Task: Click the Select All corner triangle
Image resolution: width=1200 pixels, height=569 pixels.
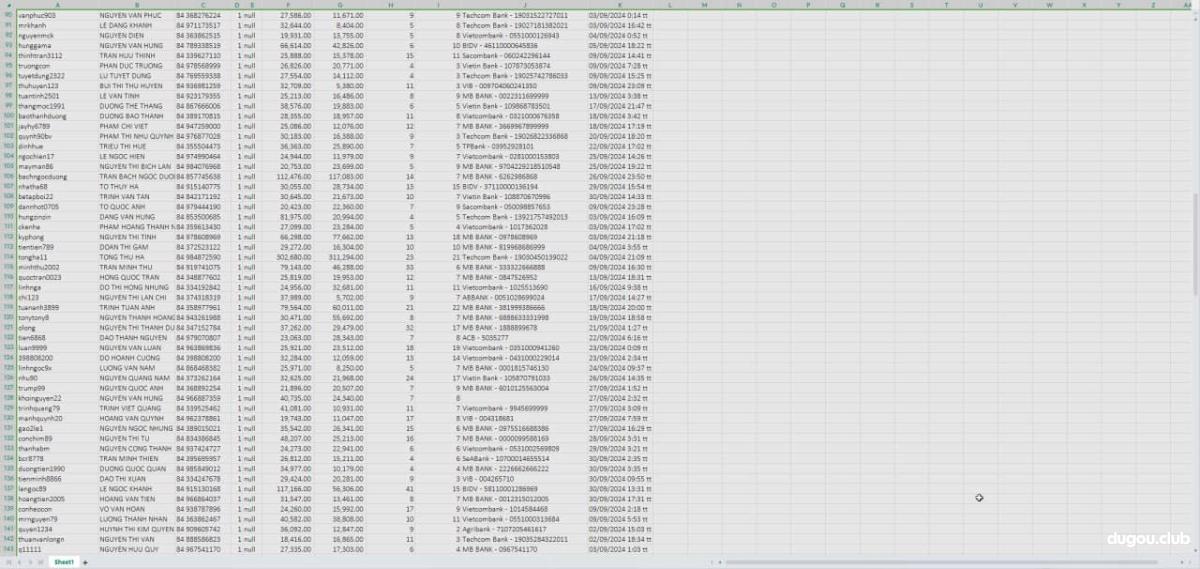Action: pos(8,5)
